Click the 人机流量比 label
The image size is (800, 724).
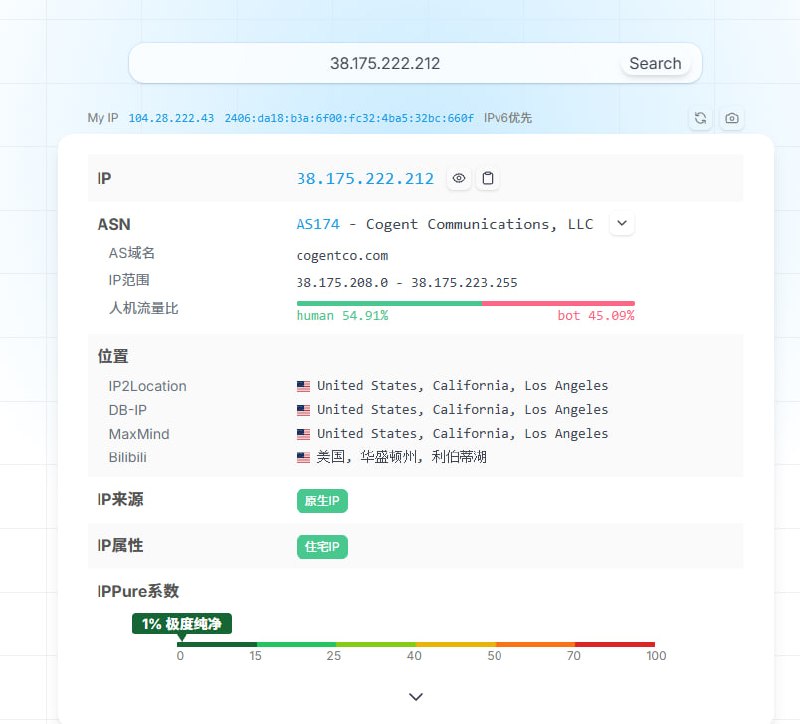point(143,308)
